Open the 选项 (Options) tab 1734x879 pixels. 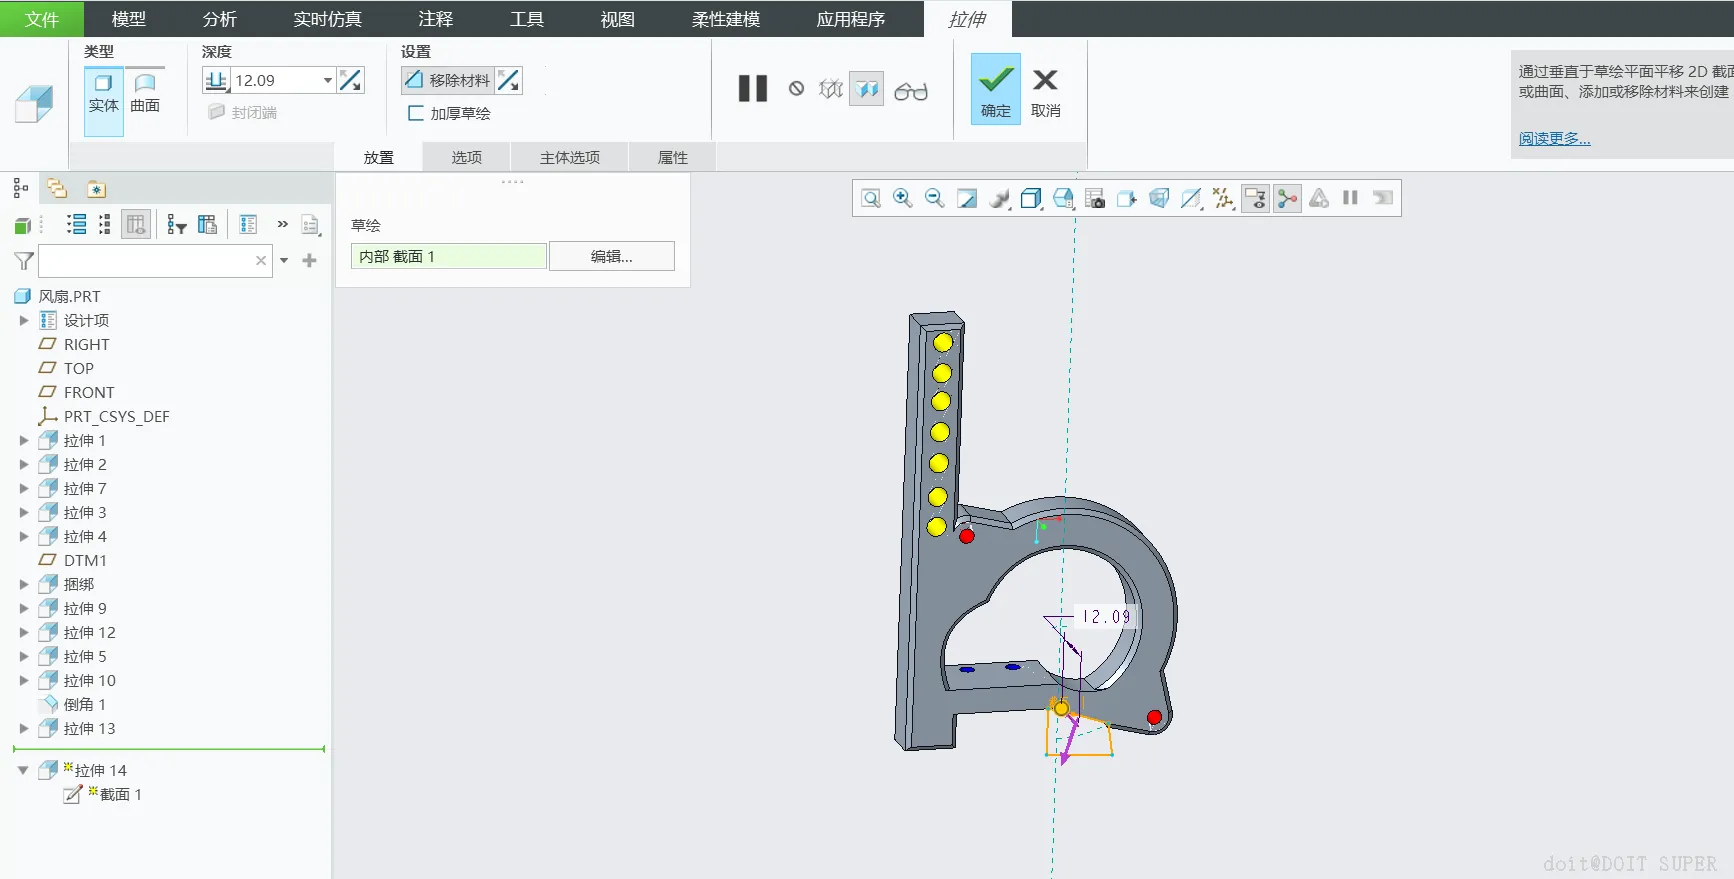pyautogui.click(x=466, y=157)
